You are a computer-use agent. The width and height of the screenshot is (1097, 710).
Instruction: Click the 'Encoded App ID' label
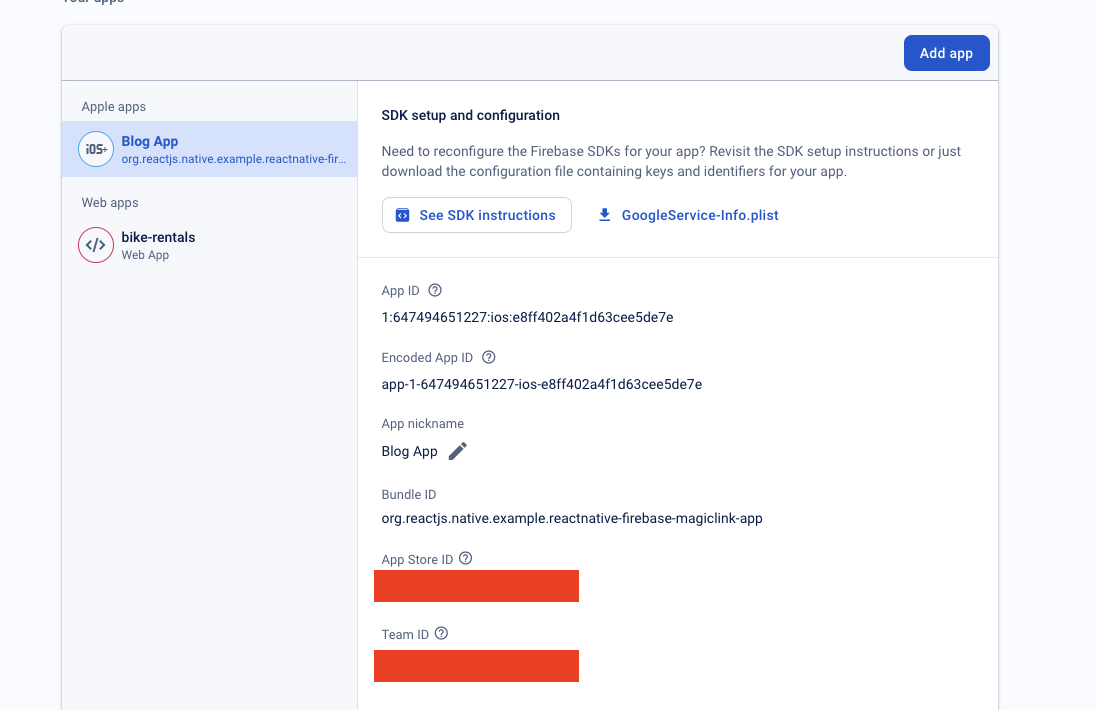[427, 357]
